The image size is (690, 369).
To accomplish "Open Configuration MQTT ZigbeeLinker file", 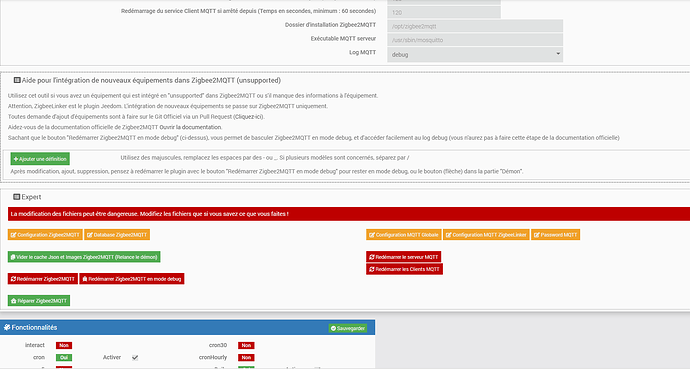I will coord(486,235).
